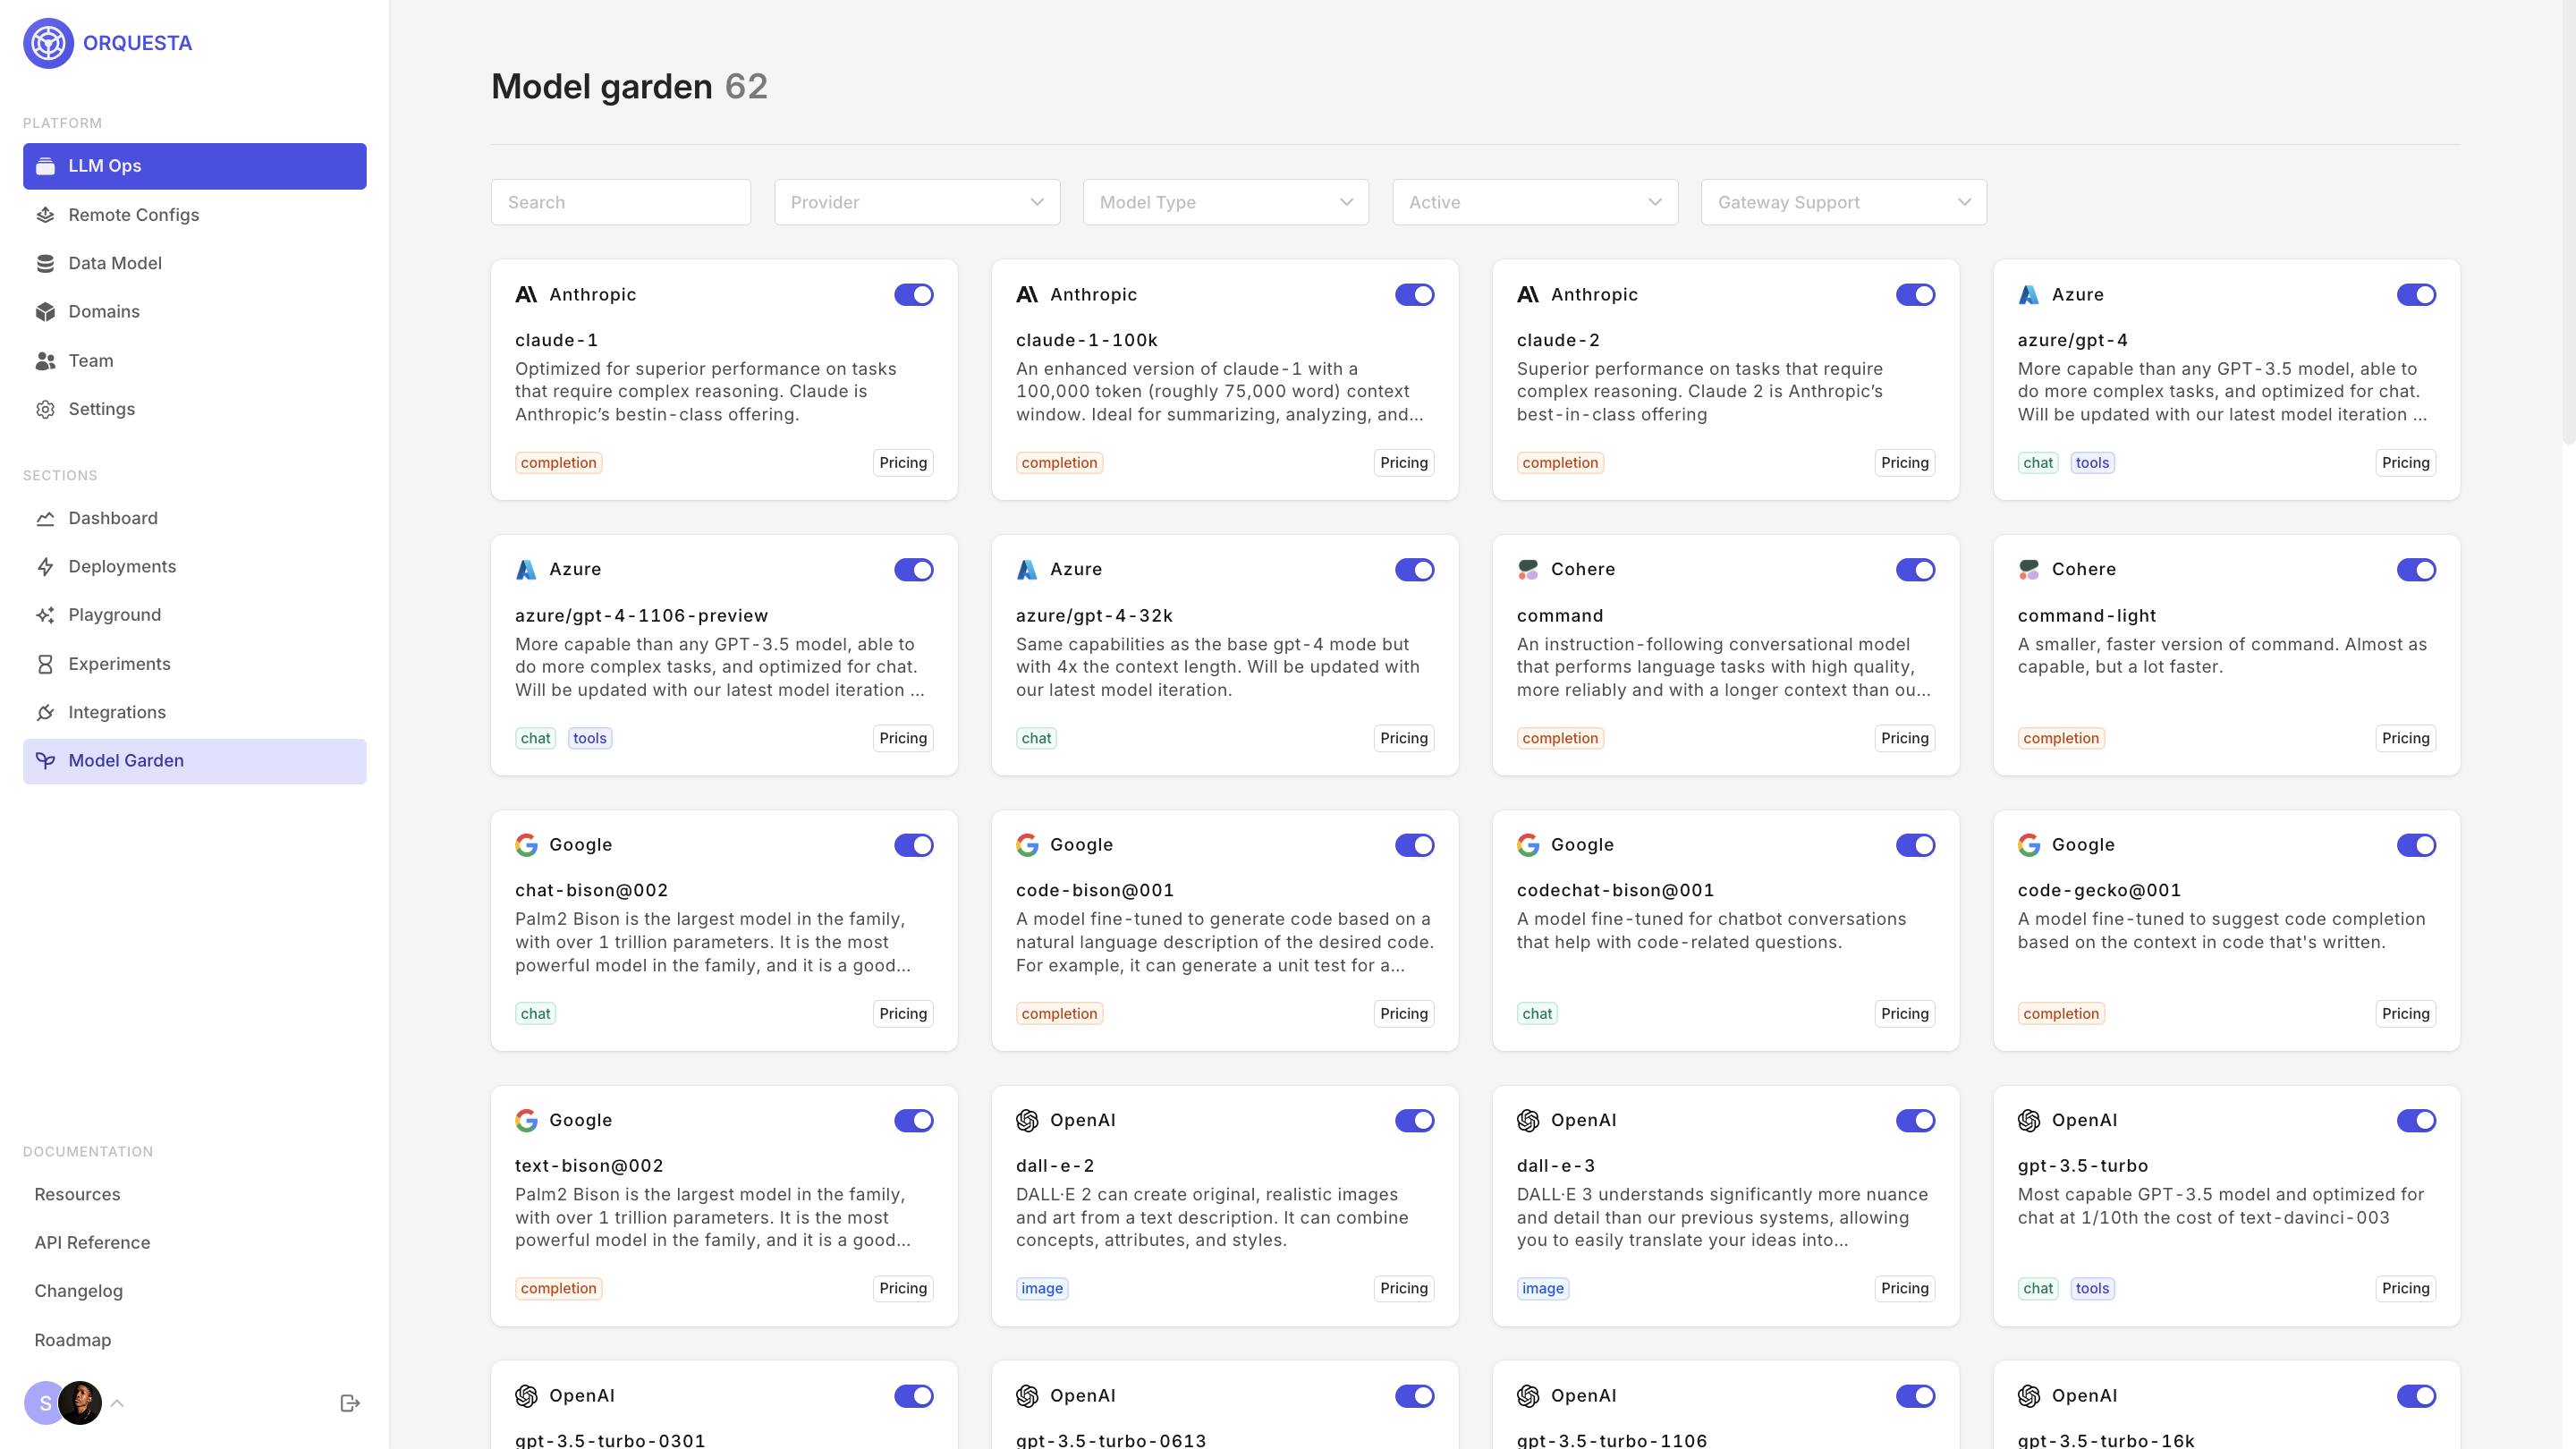The image size is (2576, 1449).
Task: Click the Dashboard chart icon
Action: 45,518
